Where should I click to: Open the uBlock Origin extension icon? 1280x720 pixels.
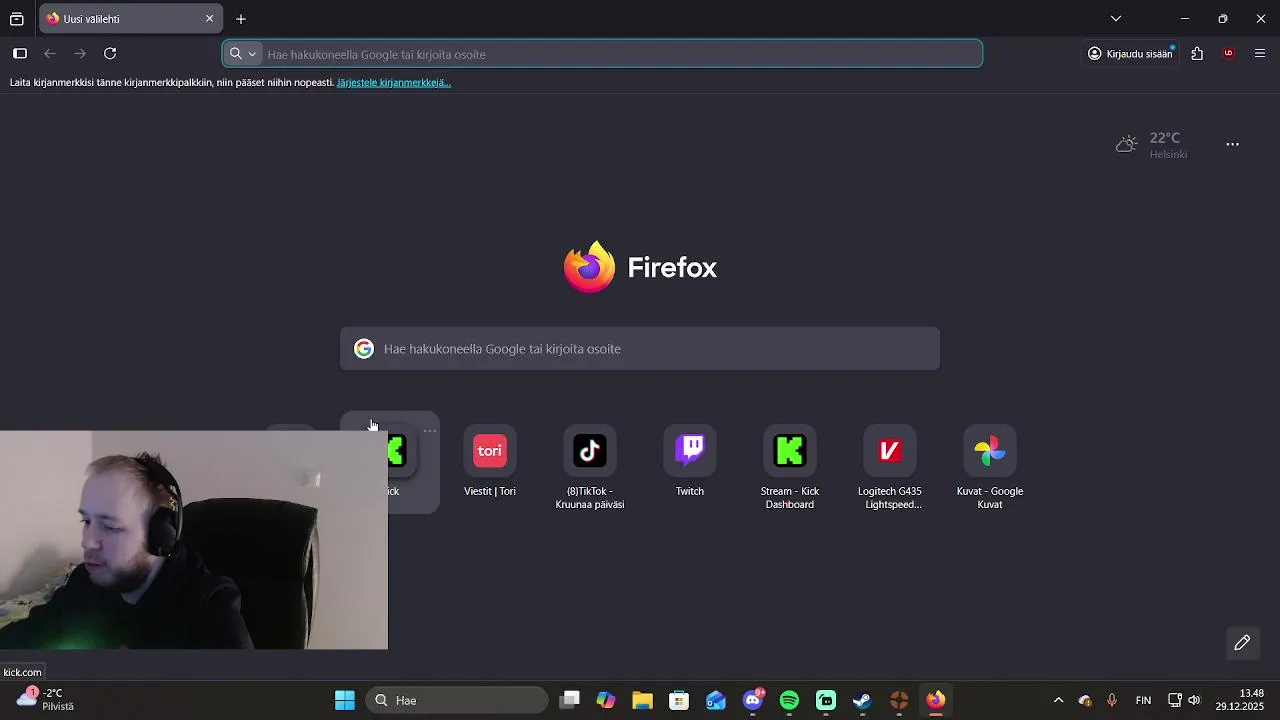pos(1229,54)
